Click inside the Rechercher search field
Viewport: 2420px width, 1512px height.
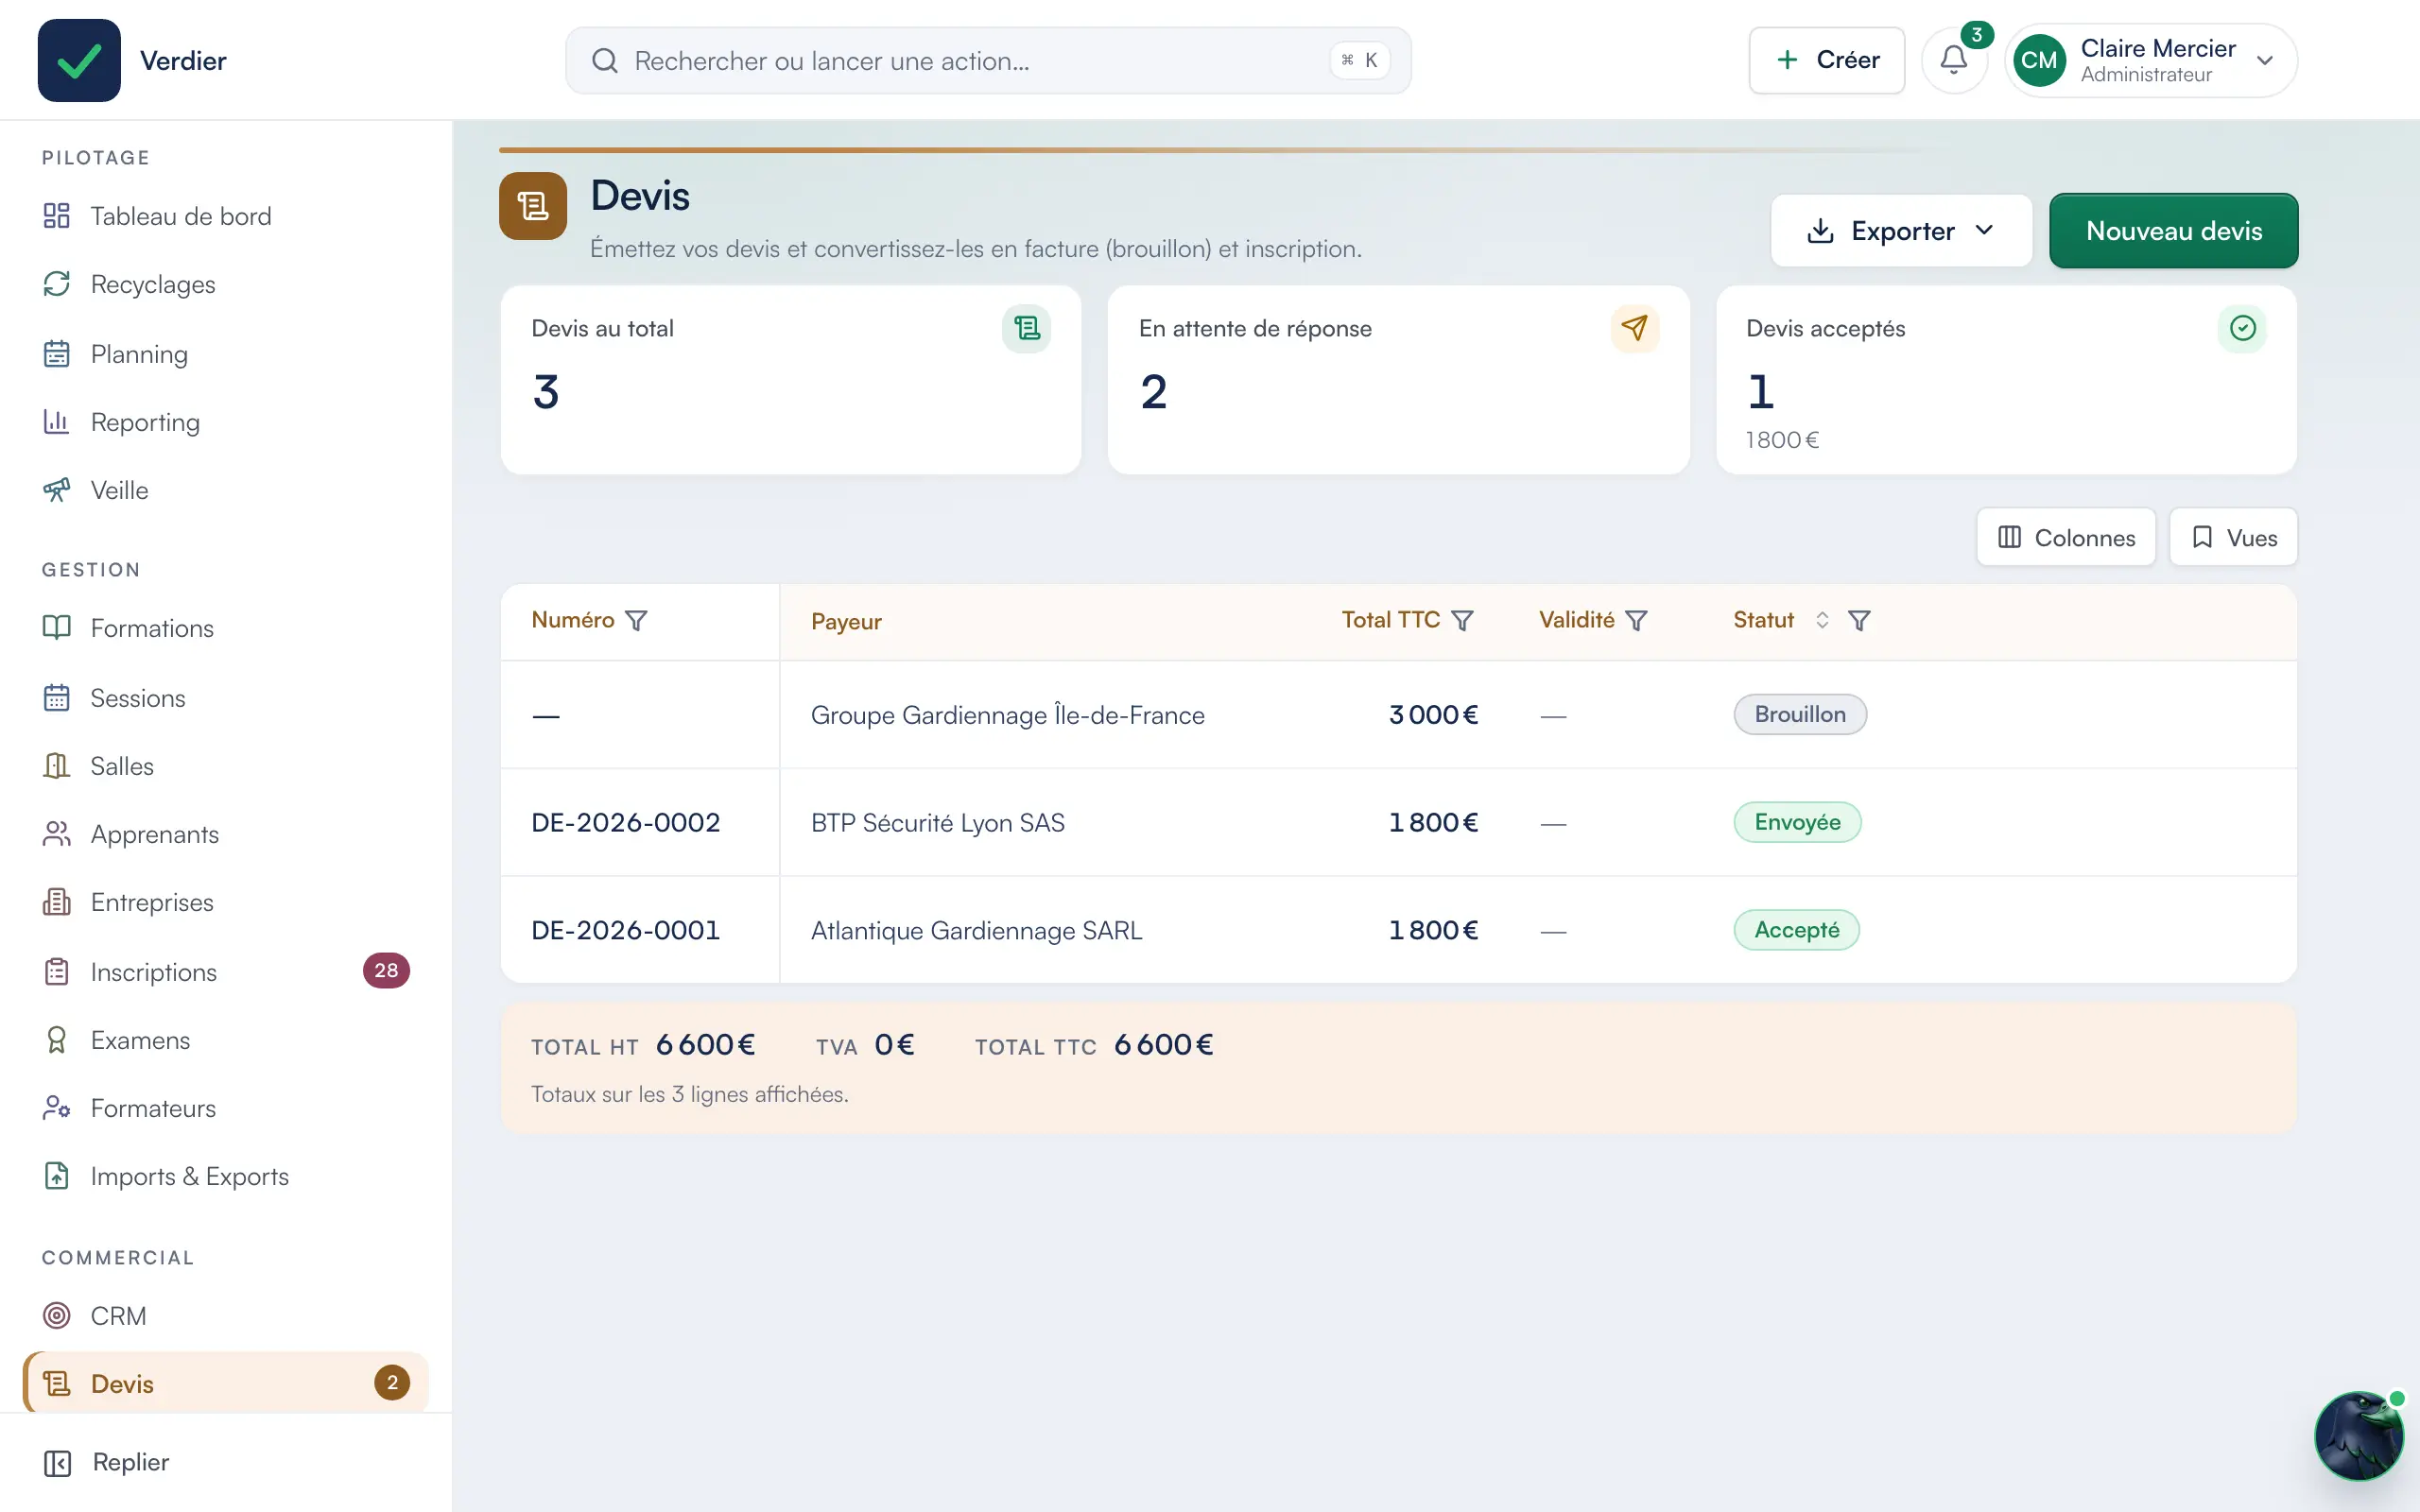click(x=988, y=61)
